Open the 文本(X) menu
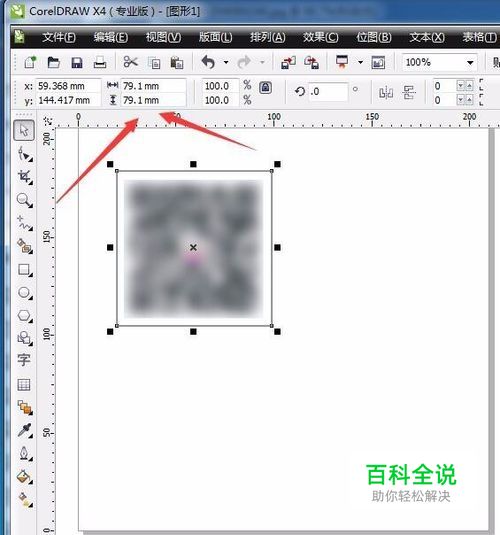The image size is (500, 535). coord(427,37)
